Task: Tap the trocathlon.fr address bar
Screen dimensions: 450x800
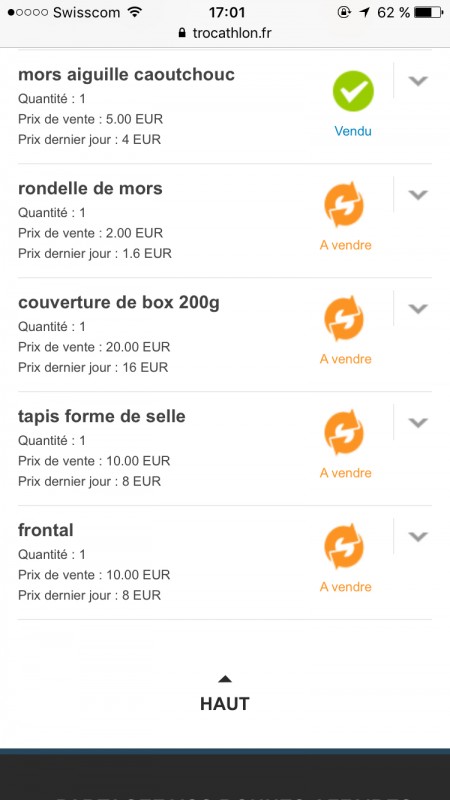Action: coord(225,33)
